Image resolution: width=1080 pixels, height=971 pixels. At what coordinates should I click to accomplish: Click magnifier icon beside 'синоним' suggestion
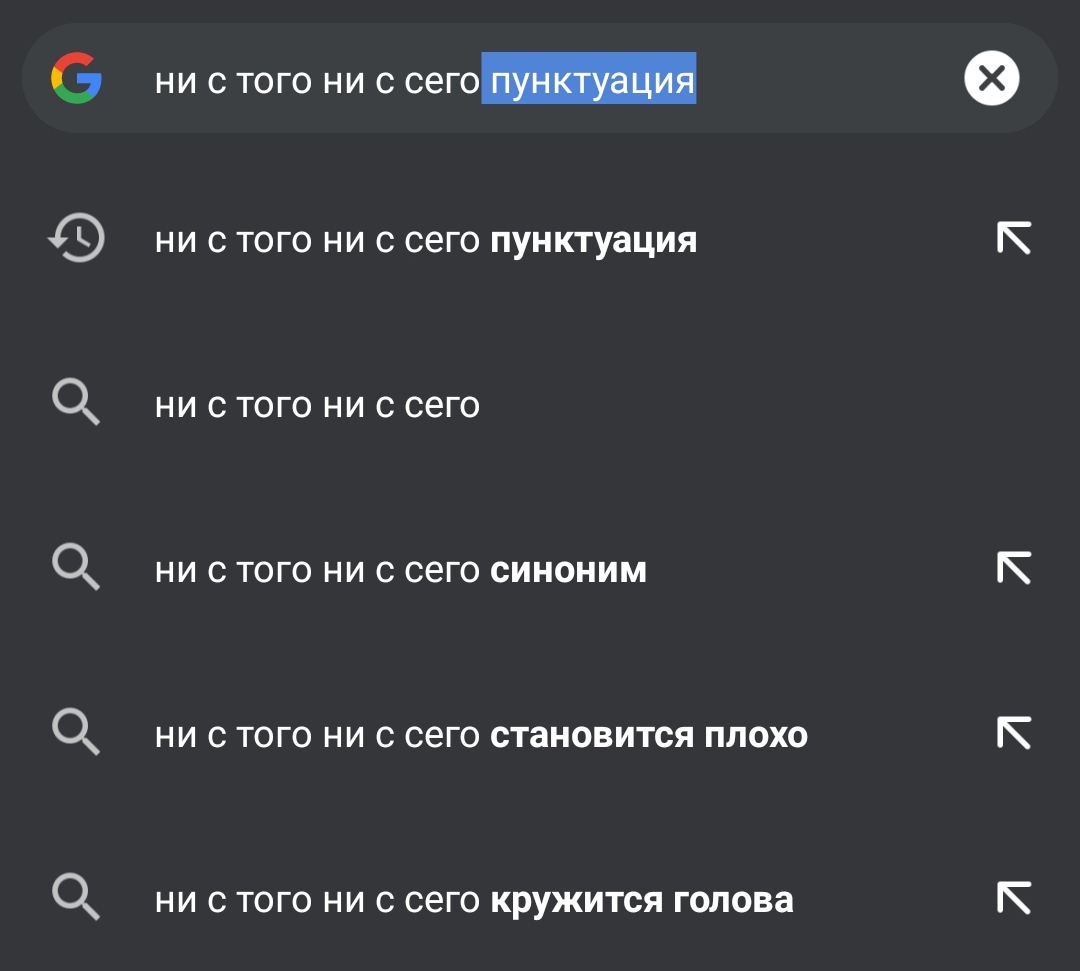tap(76, 567)
